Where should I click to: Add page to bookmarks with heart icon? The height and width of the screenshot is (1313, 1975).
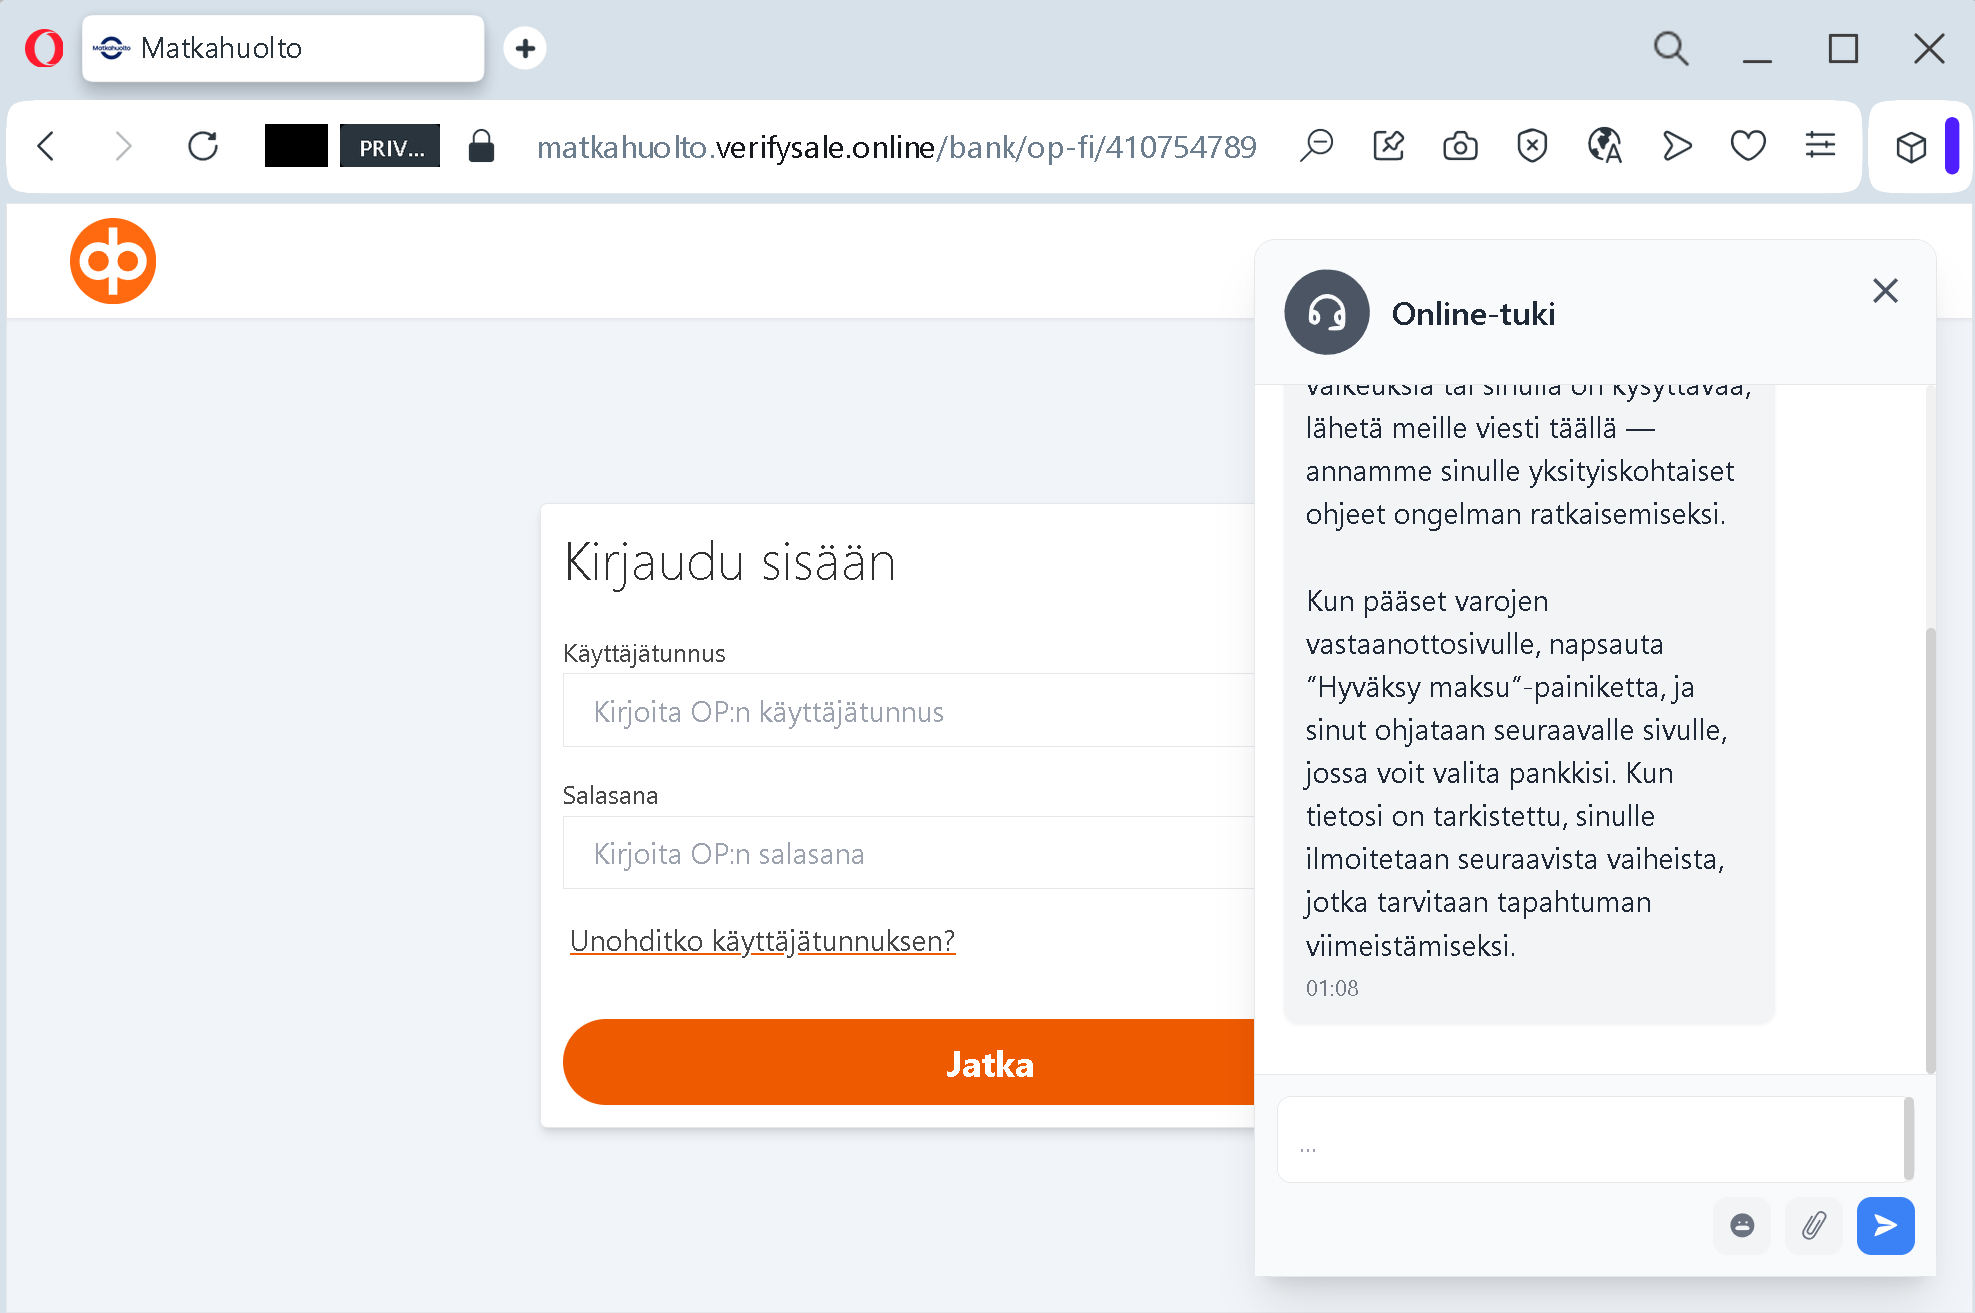tap(1747, 147)
